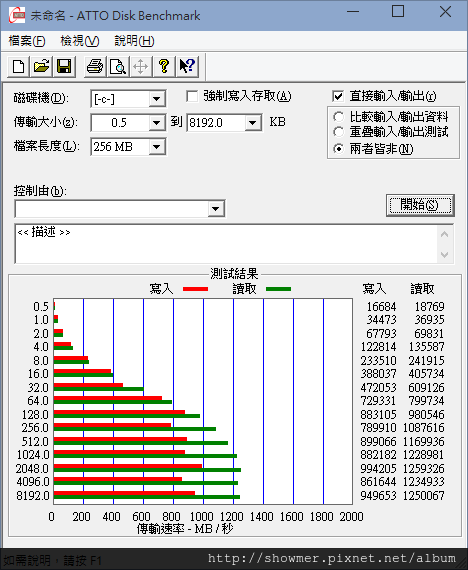Click the Print toolbar icon

point(95,67)
